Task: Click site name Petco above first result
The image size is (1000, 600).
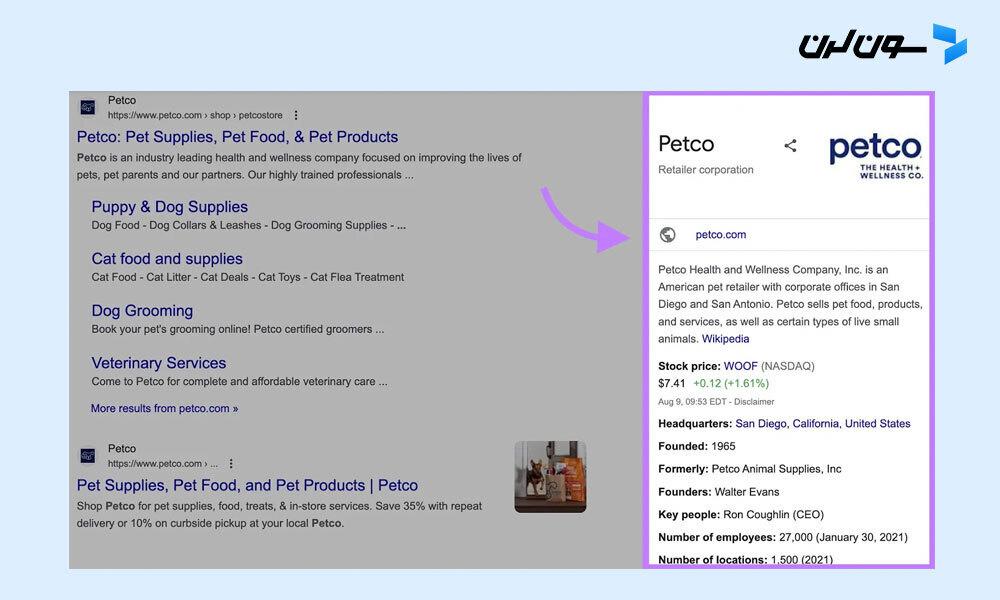Action: click(122, 100)
